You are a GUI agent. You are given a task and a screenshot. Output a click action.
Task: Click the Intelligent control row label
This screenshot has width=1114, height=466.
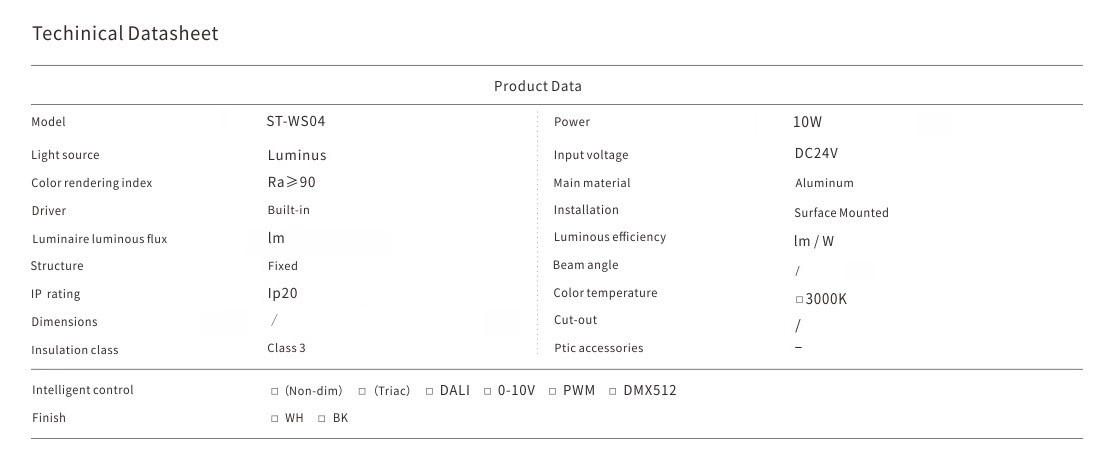coord(82,390)
